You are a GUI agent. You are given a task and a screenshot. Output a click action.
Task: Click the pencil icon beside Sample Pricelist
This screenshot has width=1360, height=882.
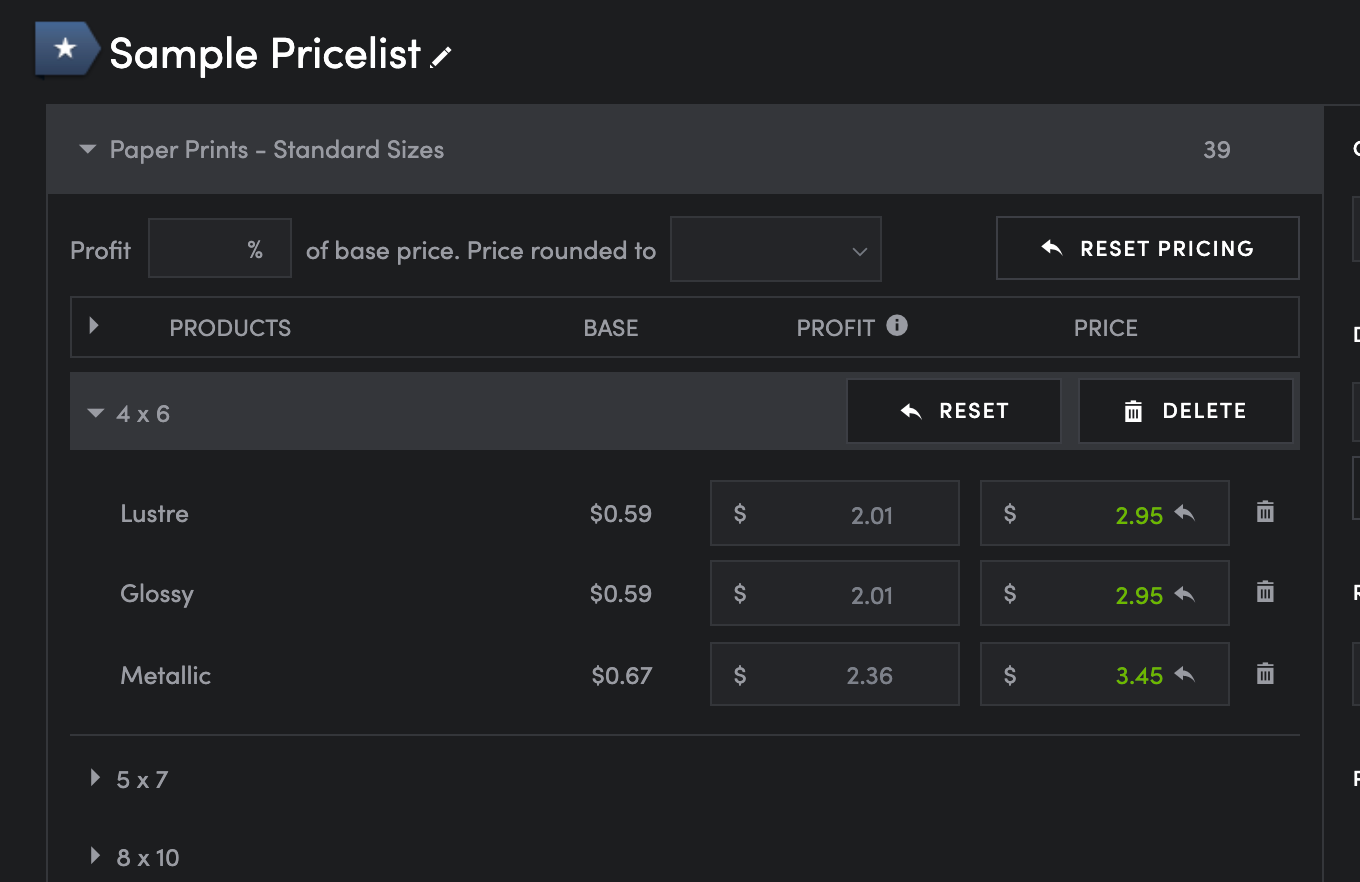pyautogui.click(x=441, y=58)
